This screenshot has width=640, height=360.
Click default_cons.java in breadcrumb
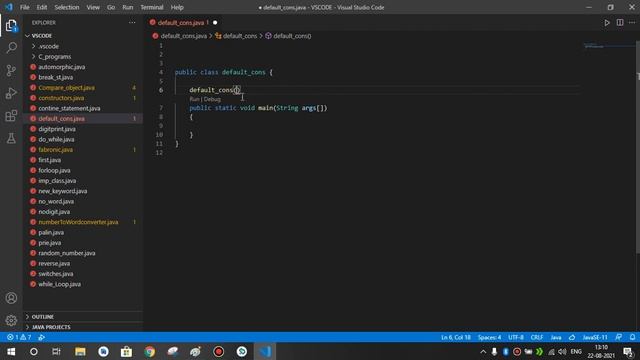point(183,36)
